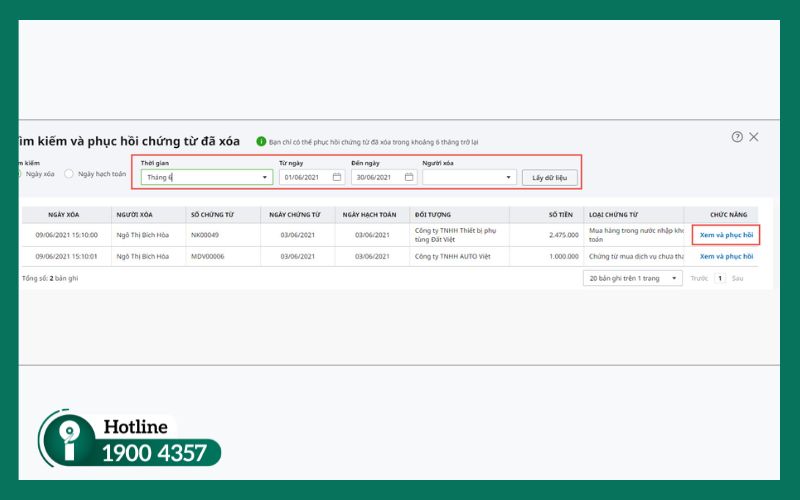The height and width of the screenshot is (500, 800).
Task: Click the Lấy dữ liệu button
Action: click(x=549, y=177)
